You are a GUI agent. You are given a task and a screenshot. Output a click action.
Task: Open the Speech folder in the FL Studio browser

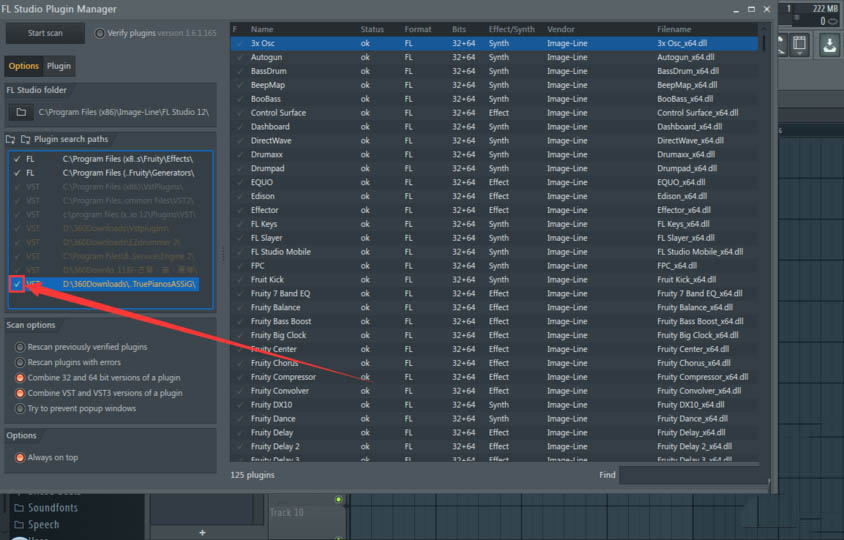point(44,524)
